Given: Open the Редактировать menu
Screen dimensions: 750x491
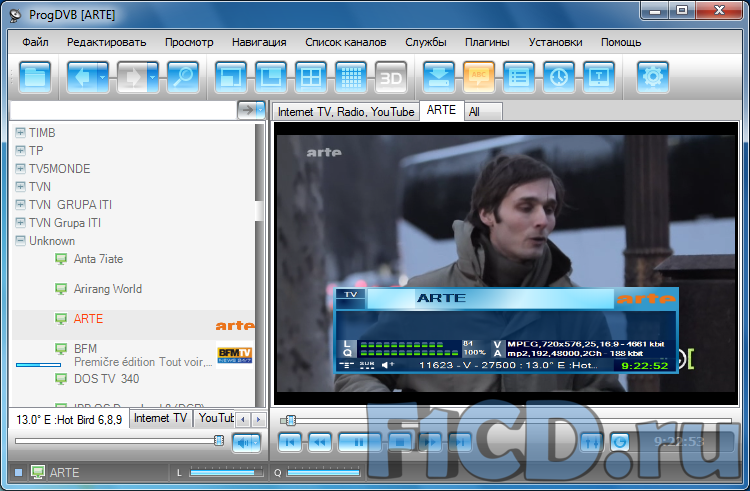Looking at the screenshot, I should click(x=106, y=42).
